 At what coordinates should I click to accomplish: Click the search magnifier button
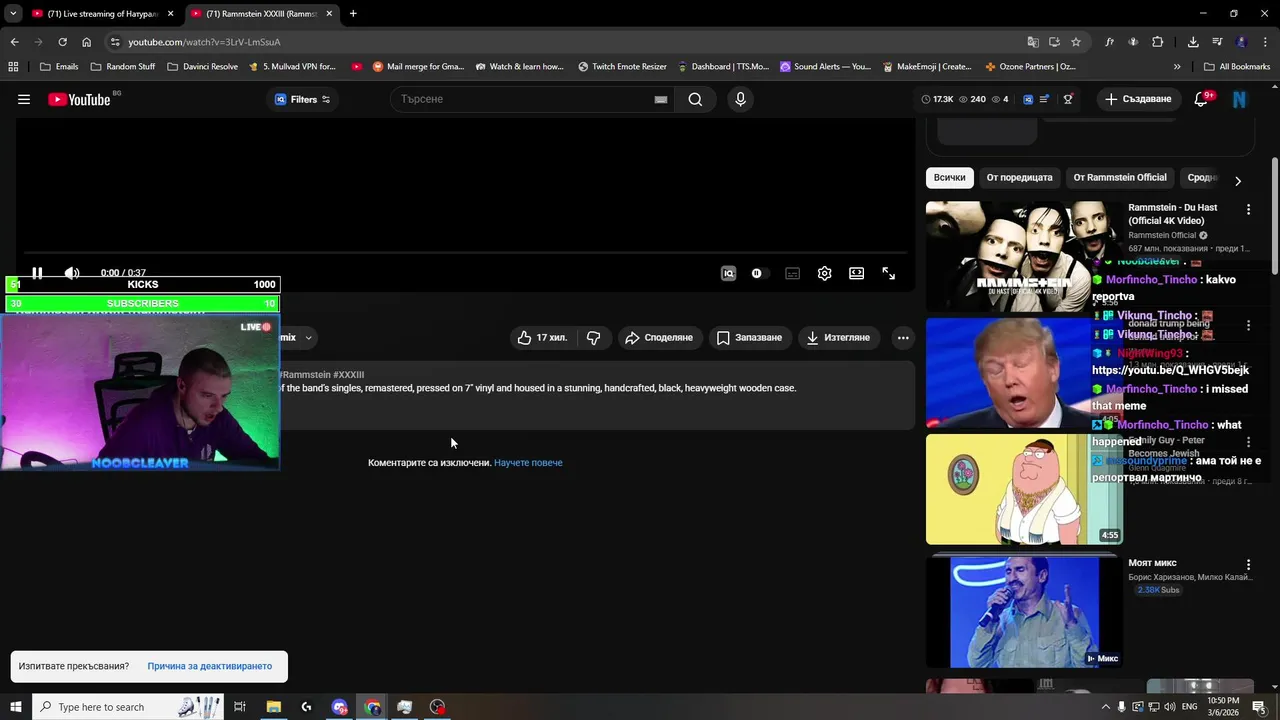695,99
